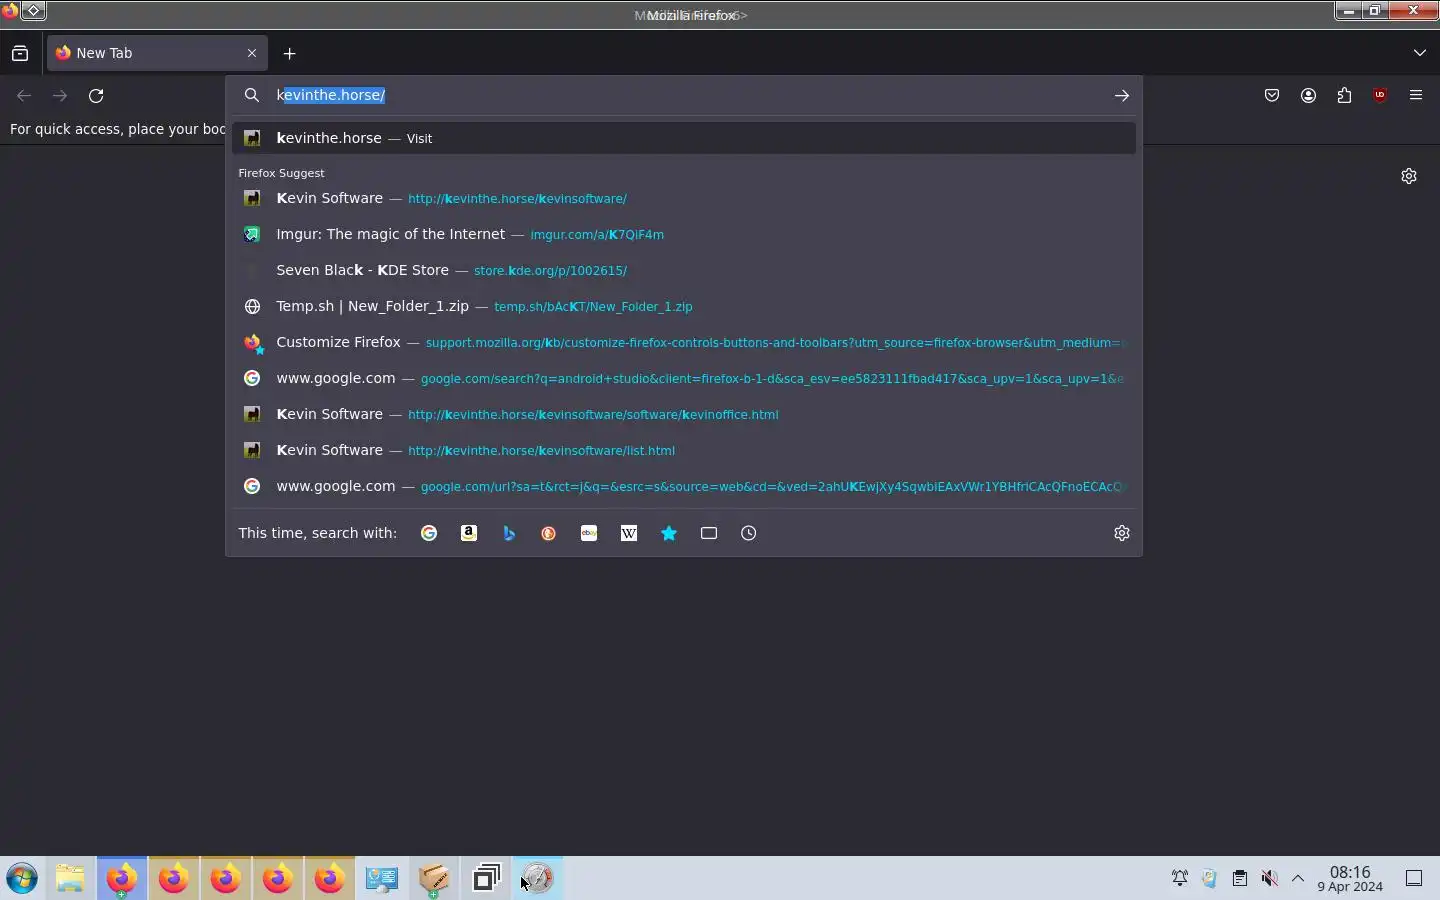1440x900 pixels.
Task: Open the uBlock Origin toolbar icon
Action: tap(1380, 95)
